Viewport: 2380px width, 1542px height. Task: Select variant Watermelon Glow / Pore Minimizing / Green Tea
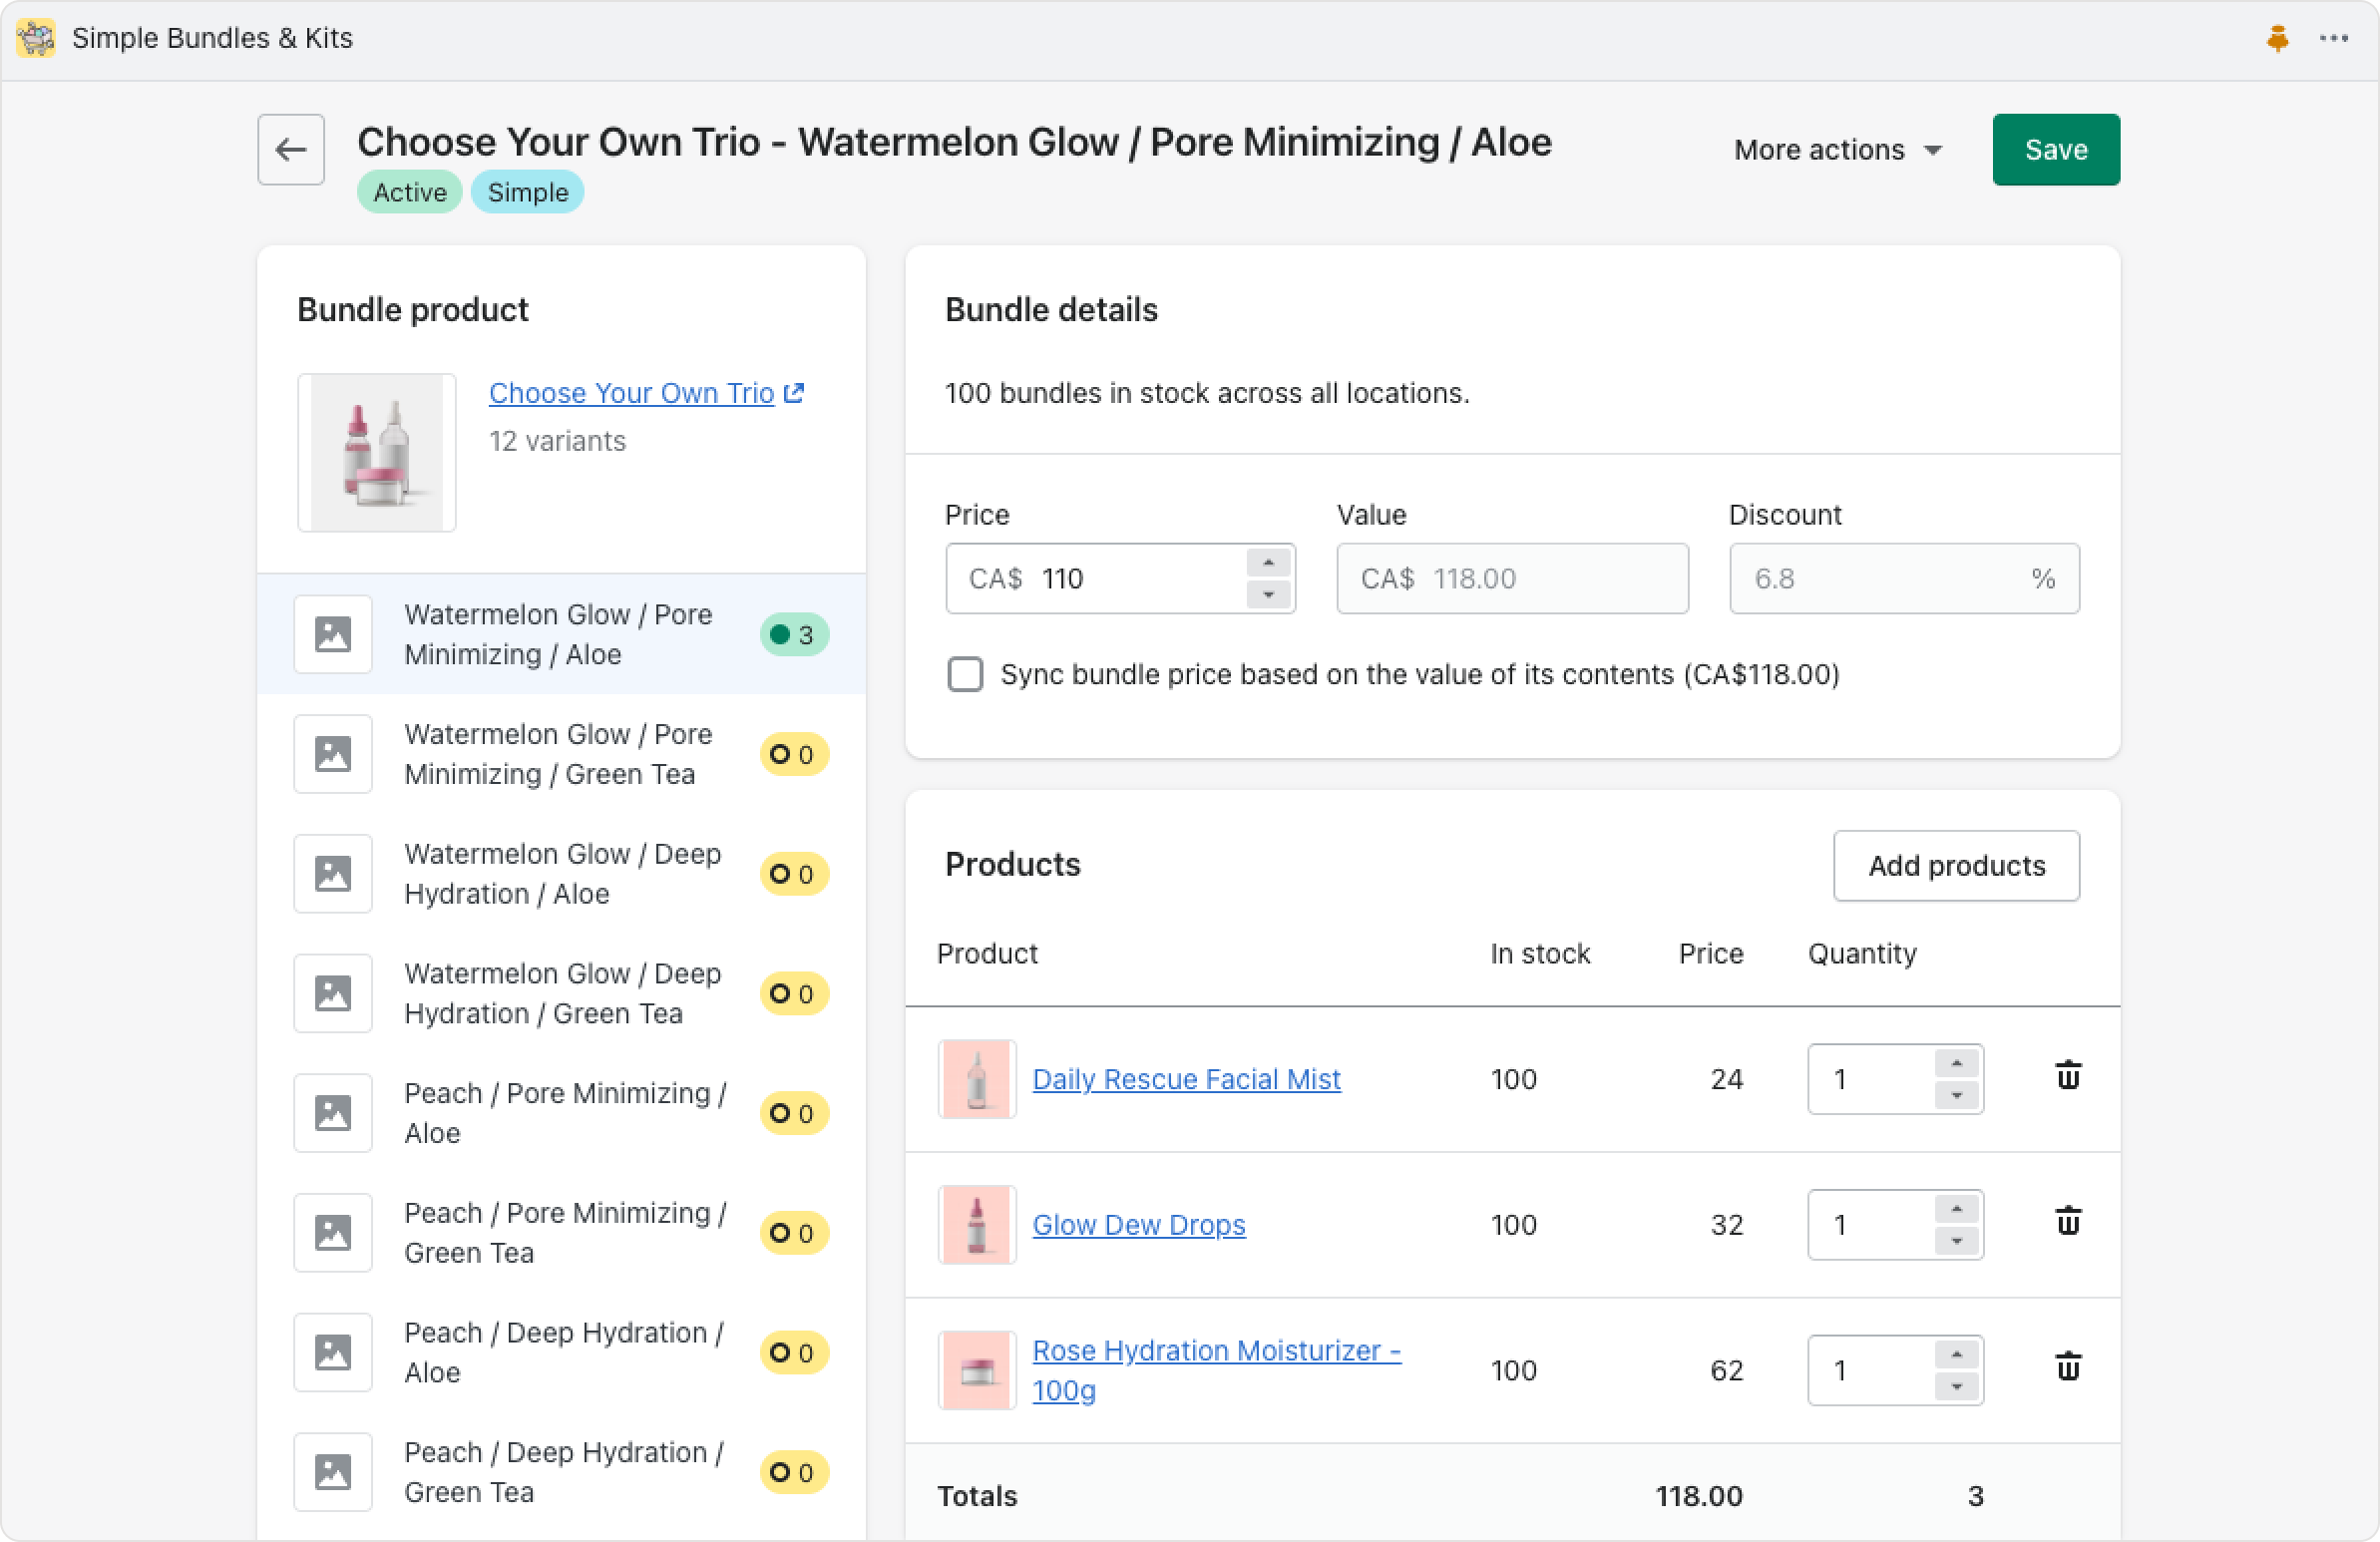click(x=561, y=754)
